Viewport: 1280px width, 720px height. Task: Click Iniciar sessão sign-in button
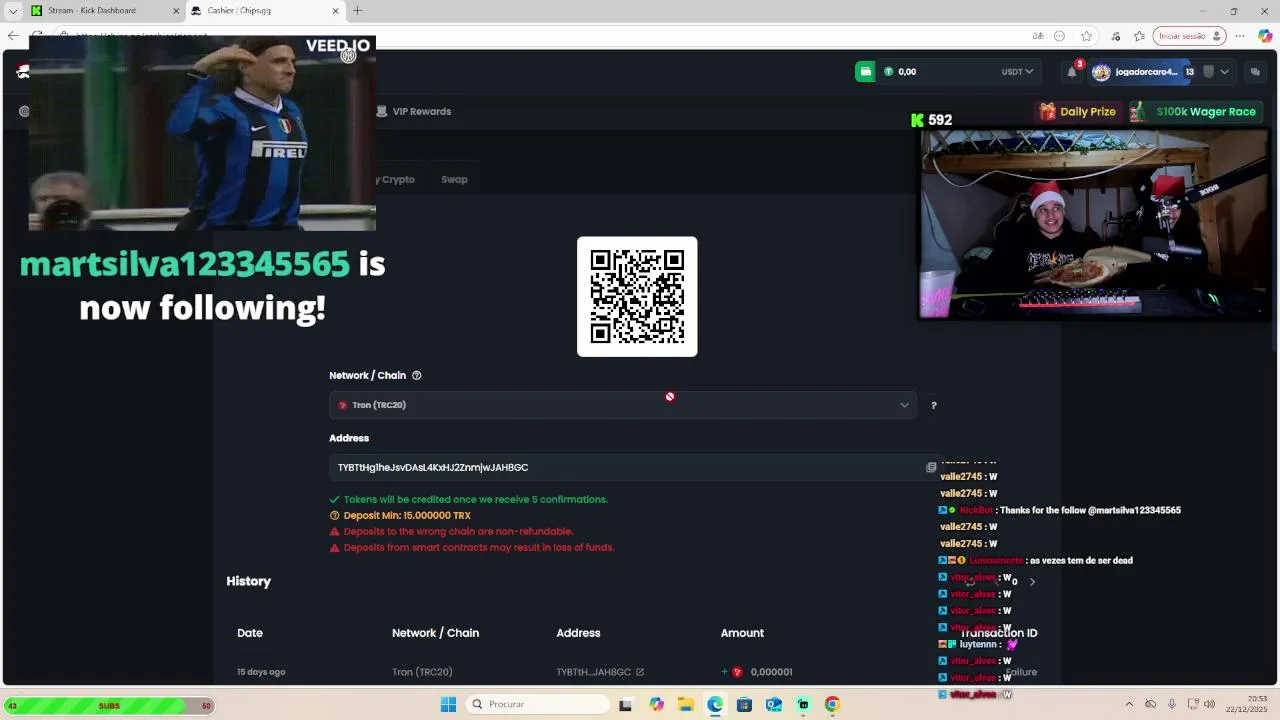[x=1189, y=36]
